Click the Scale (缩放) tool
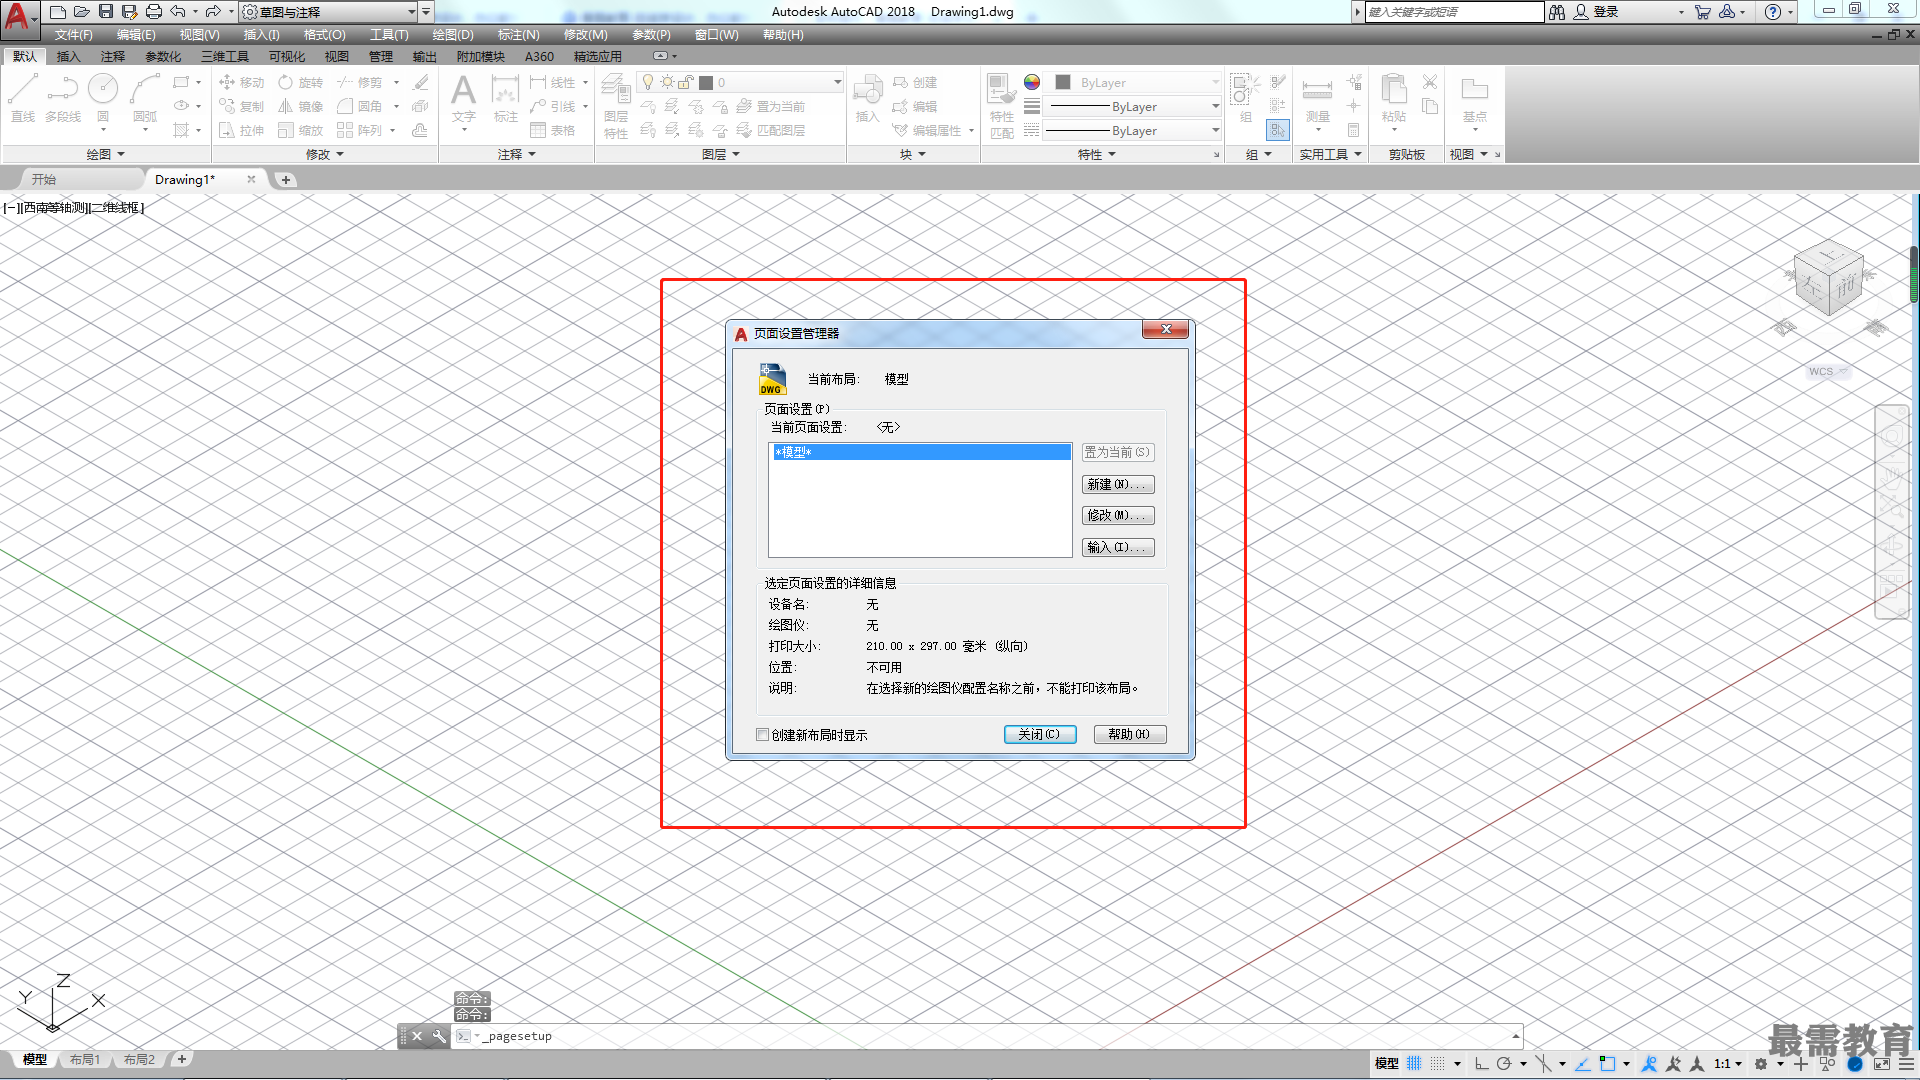 pos(301,130)
